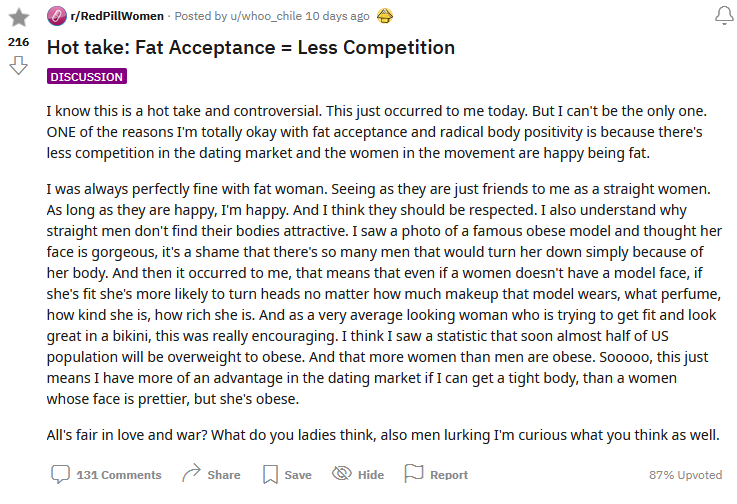Click the 'Report' text label
The width and height of the screenshot is (737, 504).
pyautogui.click(x=449, y=475)
